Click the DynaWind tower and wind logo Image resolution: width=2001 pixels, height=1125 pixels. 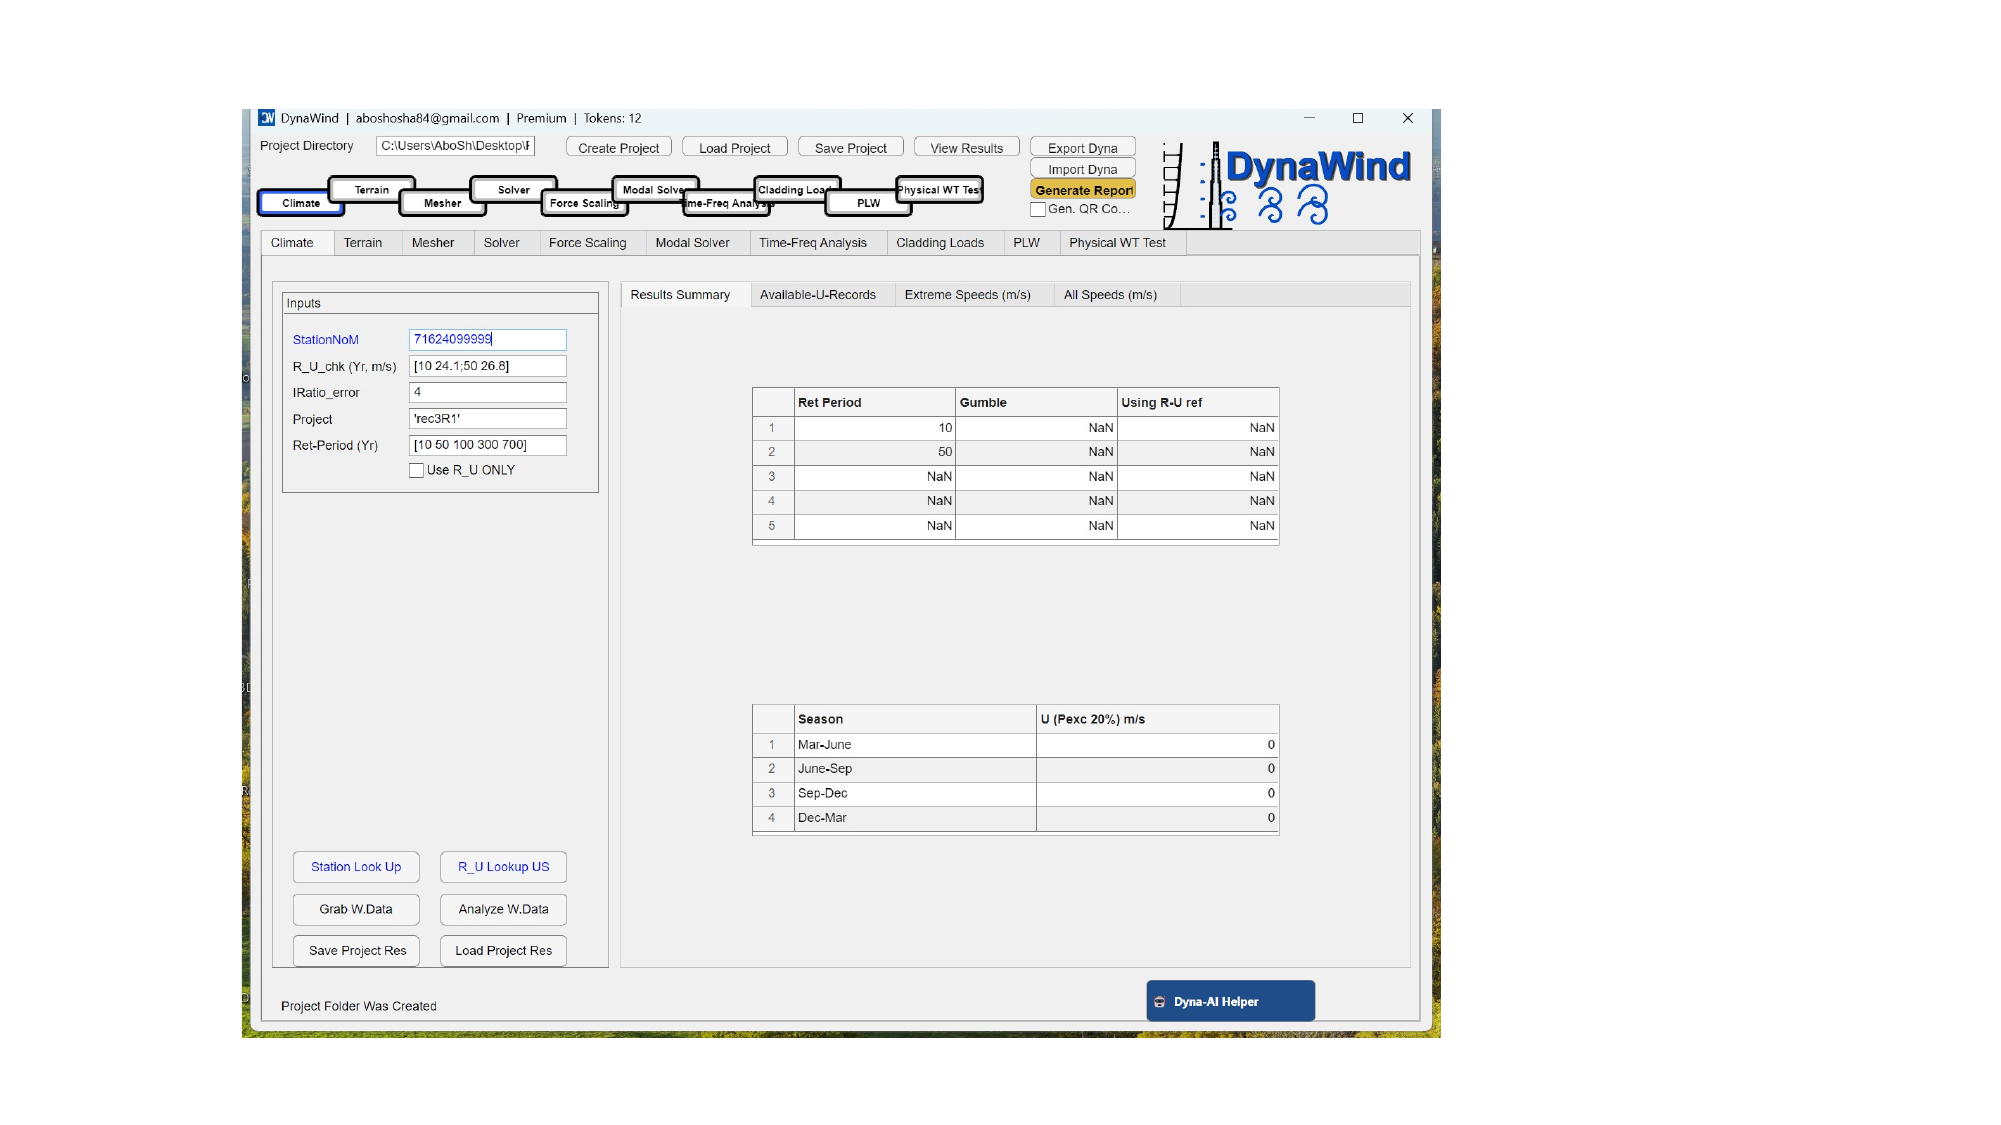(x=1286, y=185)
